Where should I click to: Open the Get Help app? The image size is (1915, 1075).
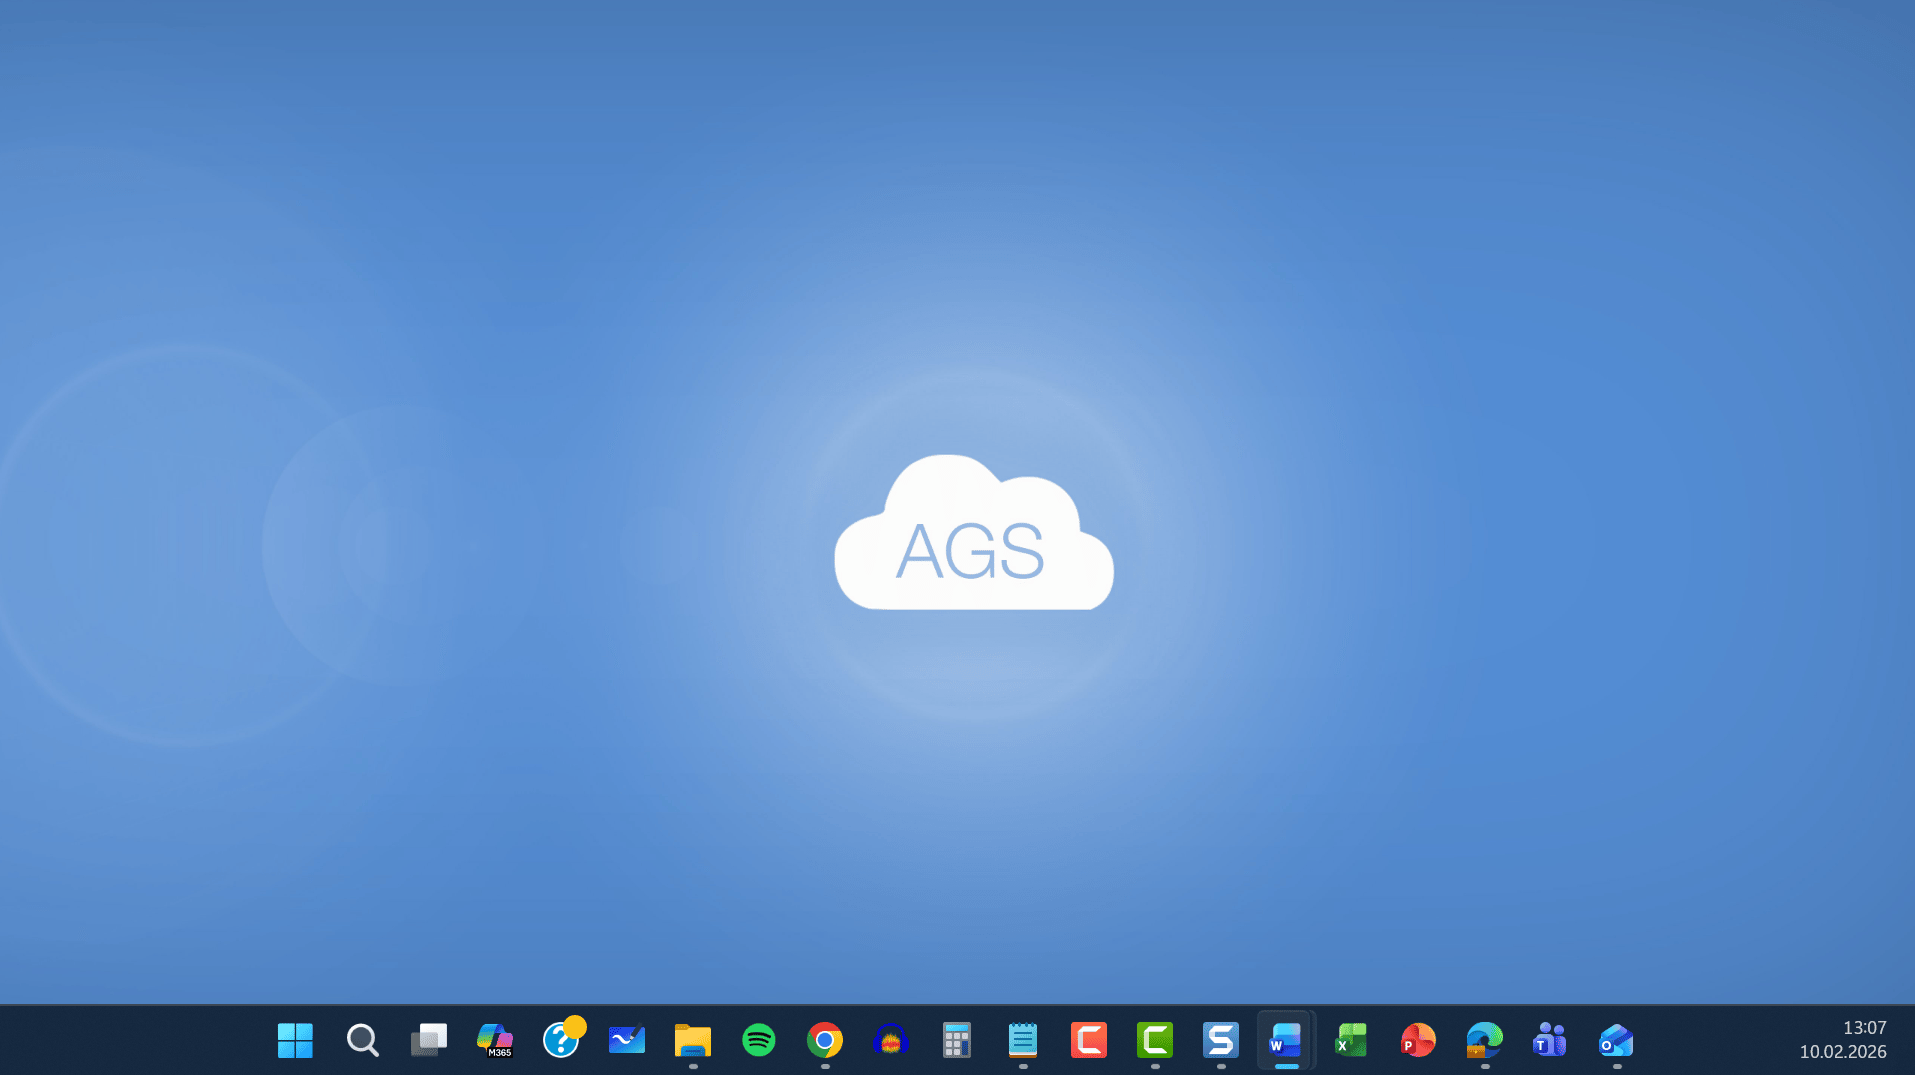point(563,1040)
